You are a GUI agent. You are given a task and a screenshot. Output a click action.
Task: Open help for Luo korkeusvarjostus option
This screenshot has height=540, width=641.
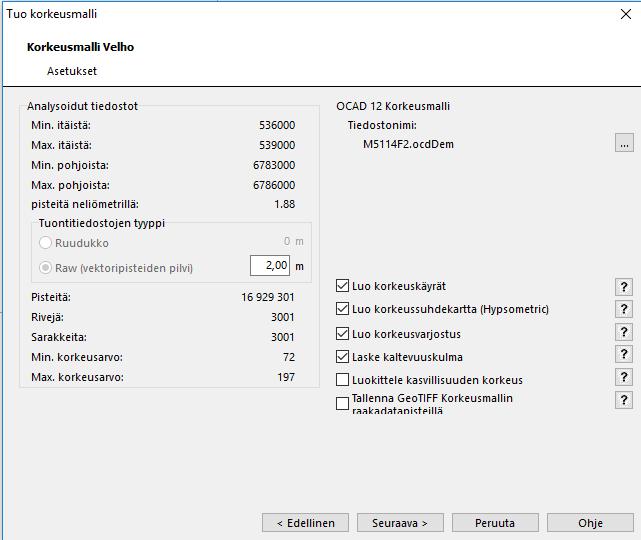[x=624, y=332]
